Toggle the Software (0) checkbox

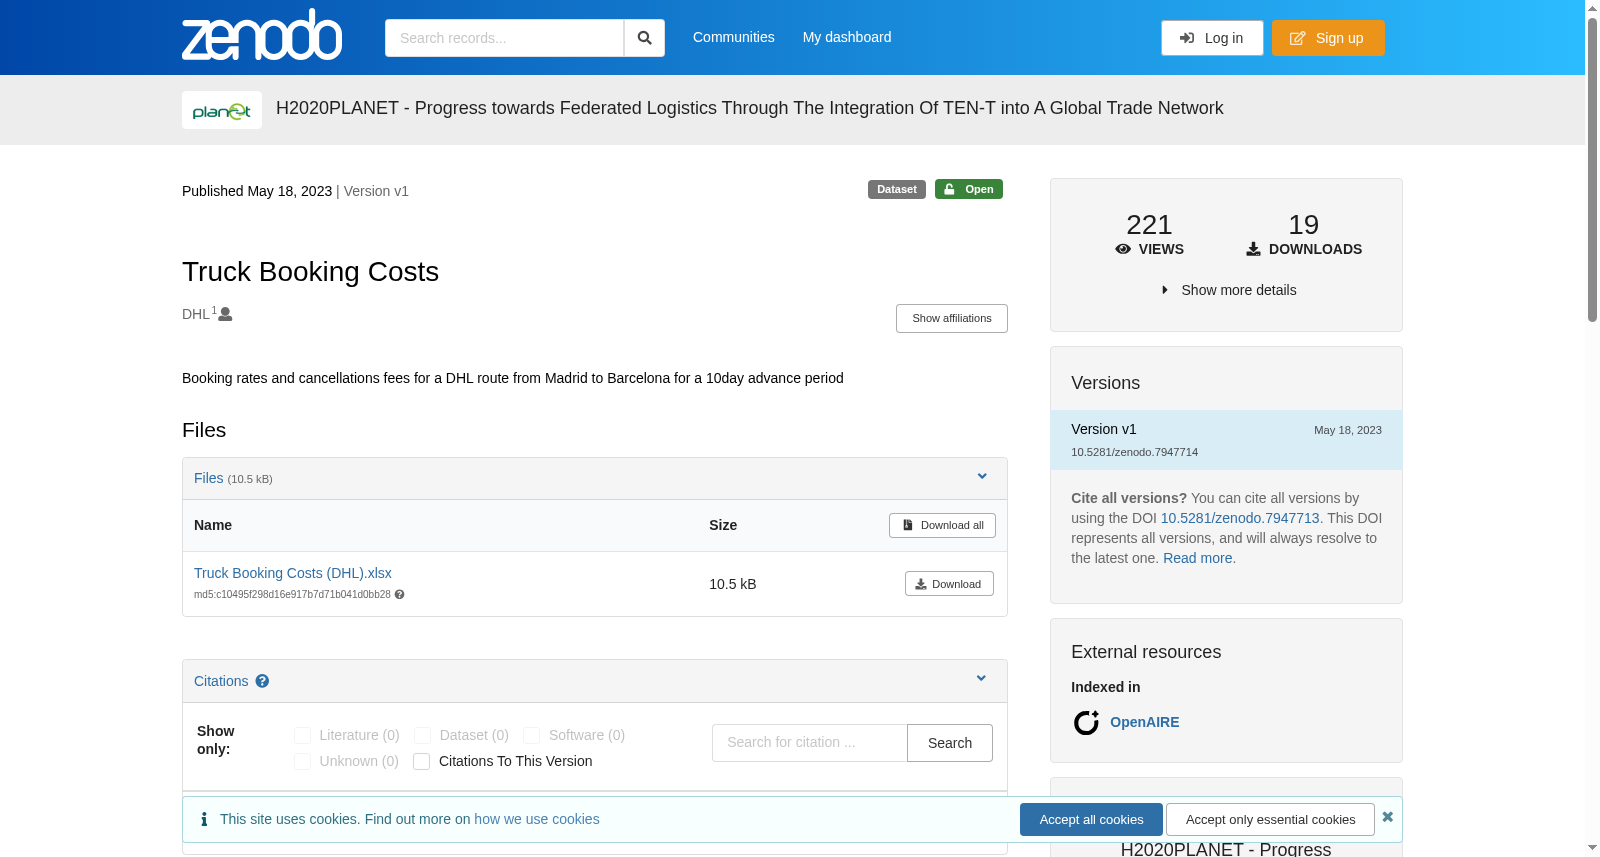[x=531, y=736]
